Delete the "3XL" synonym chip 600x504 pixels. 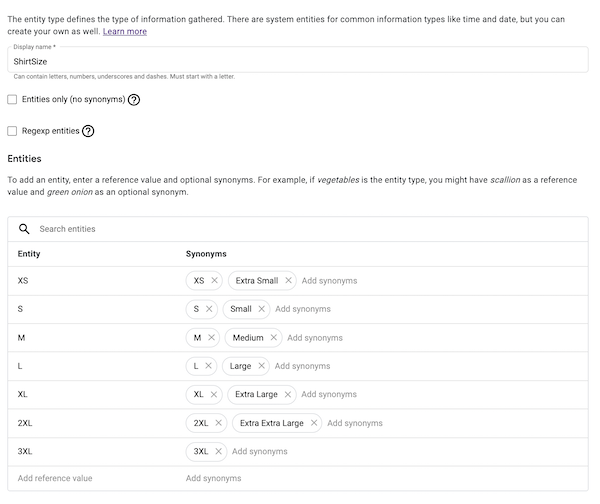[219, 451]
